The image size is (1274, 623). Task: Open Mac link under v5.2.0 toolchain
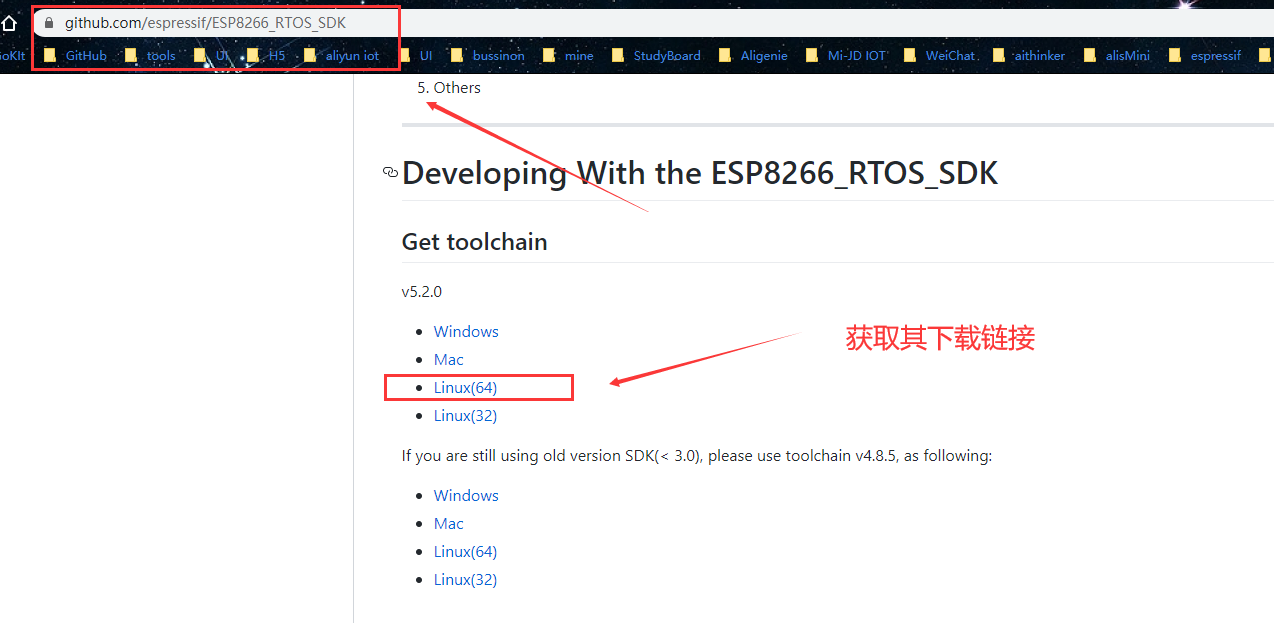449,359
